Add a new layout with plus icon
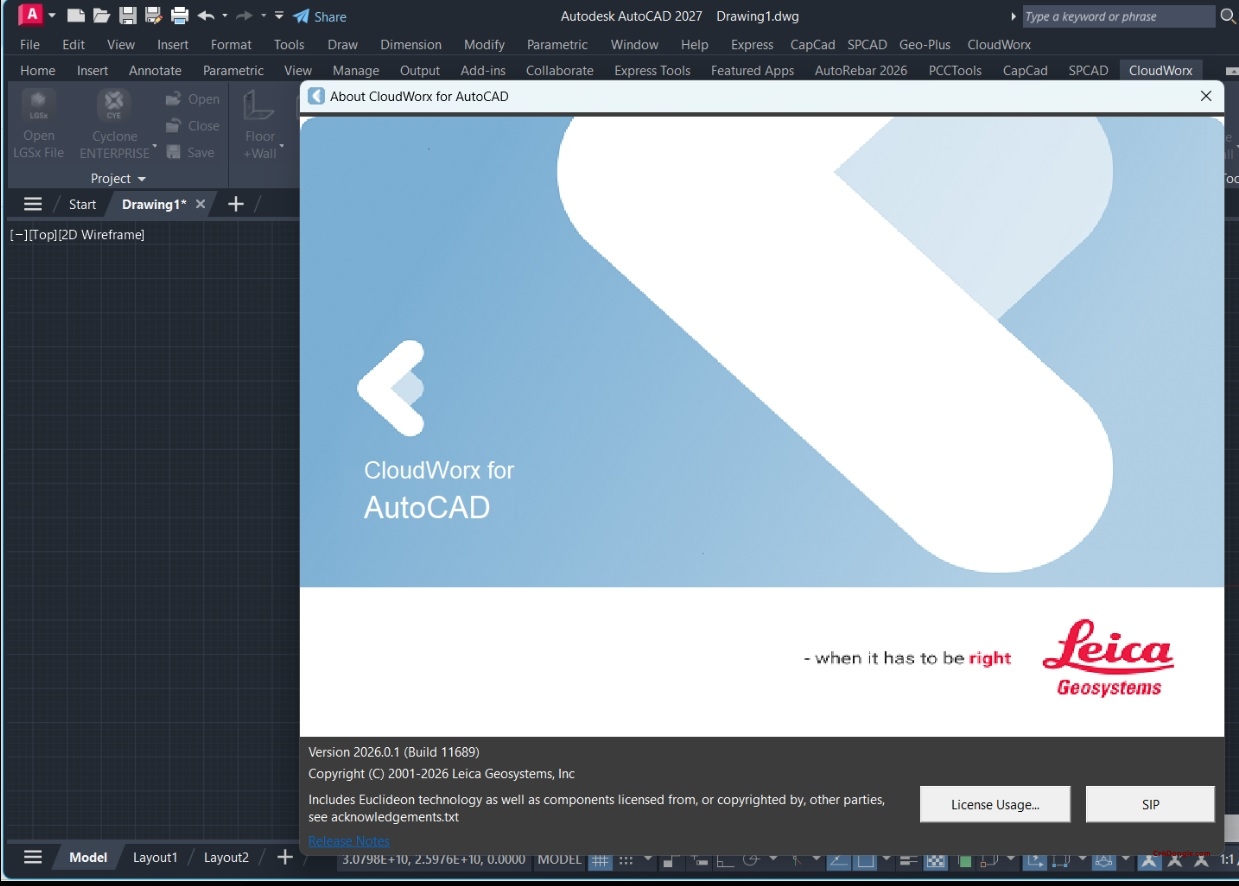This screenshot has width=1239, height=886. point(285,857)
